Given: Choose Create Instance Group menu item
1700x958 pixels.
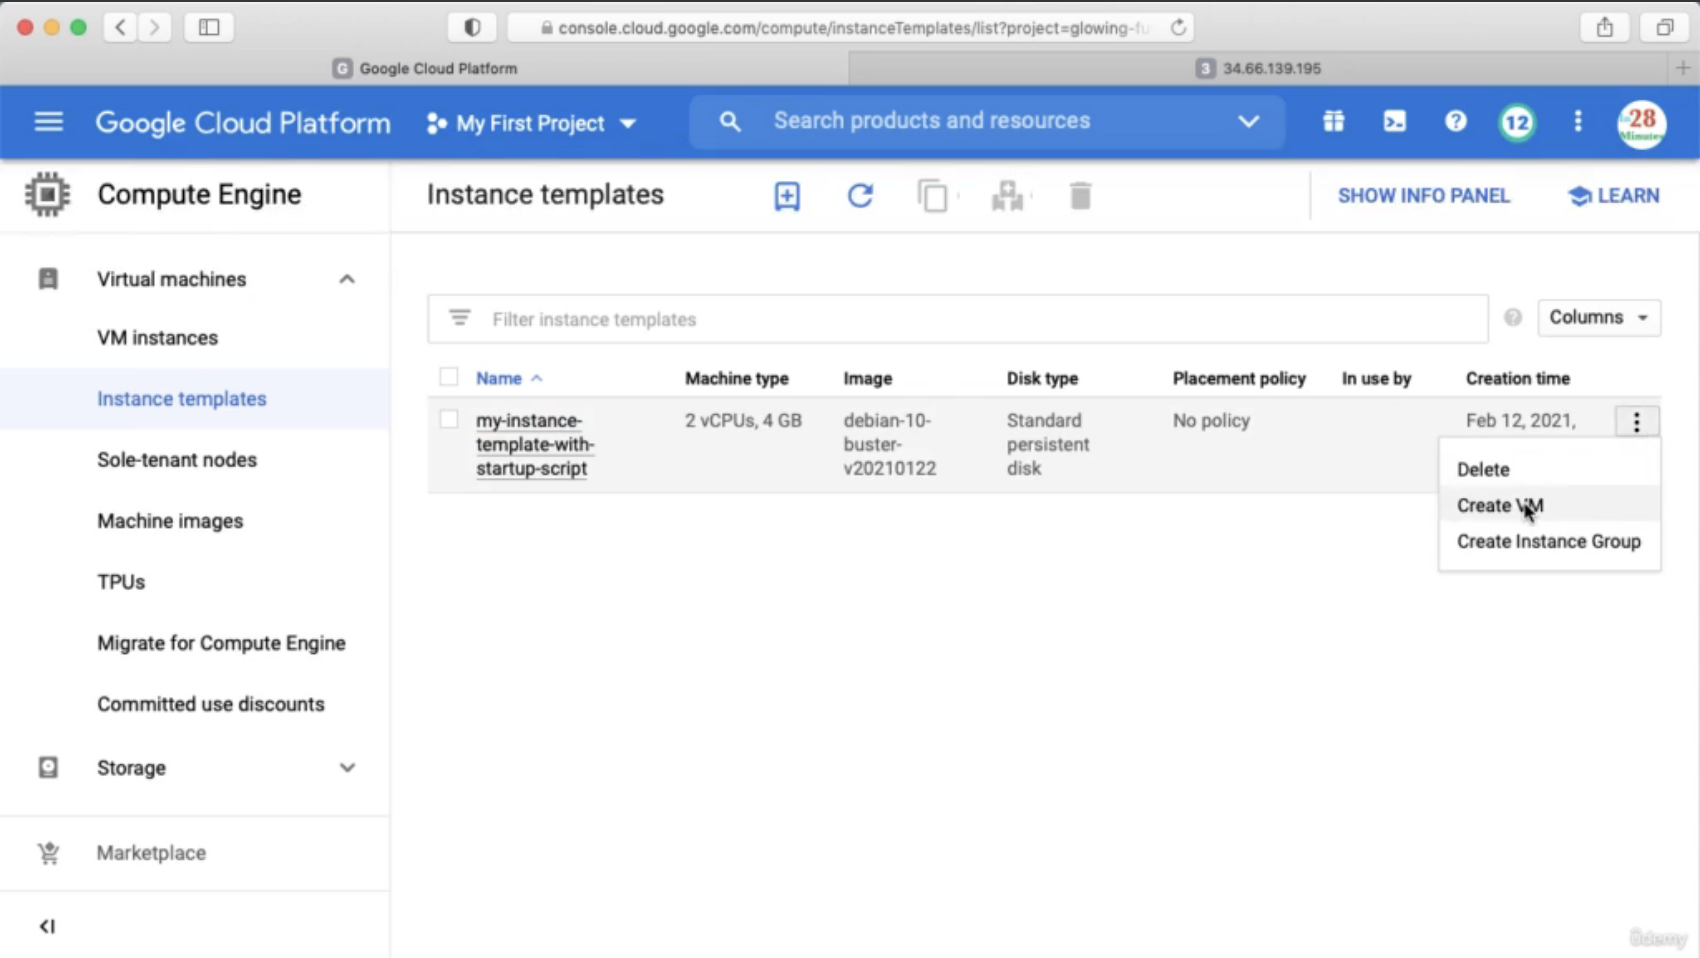Looking at the screenshot, I should point(1549,541).
